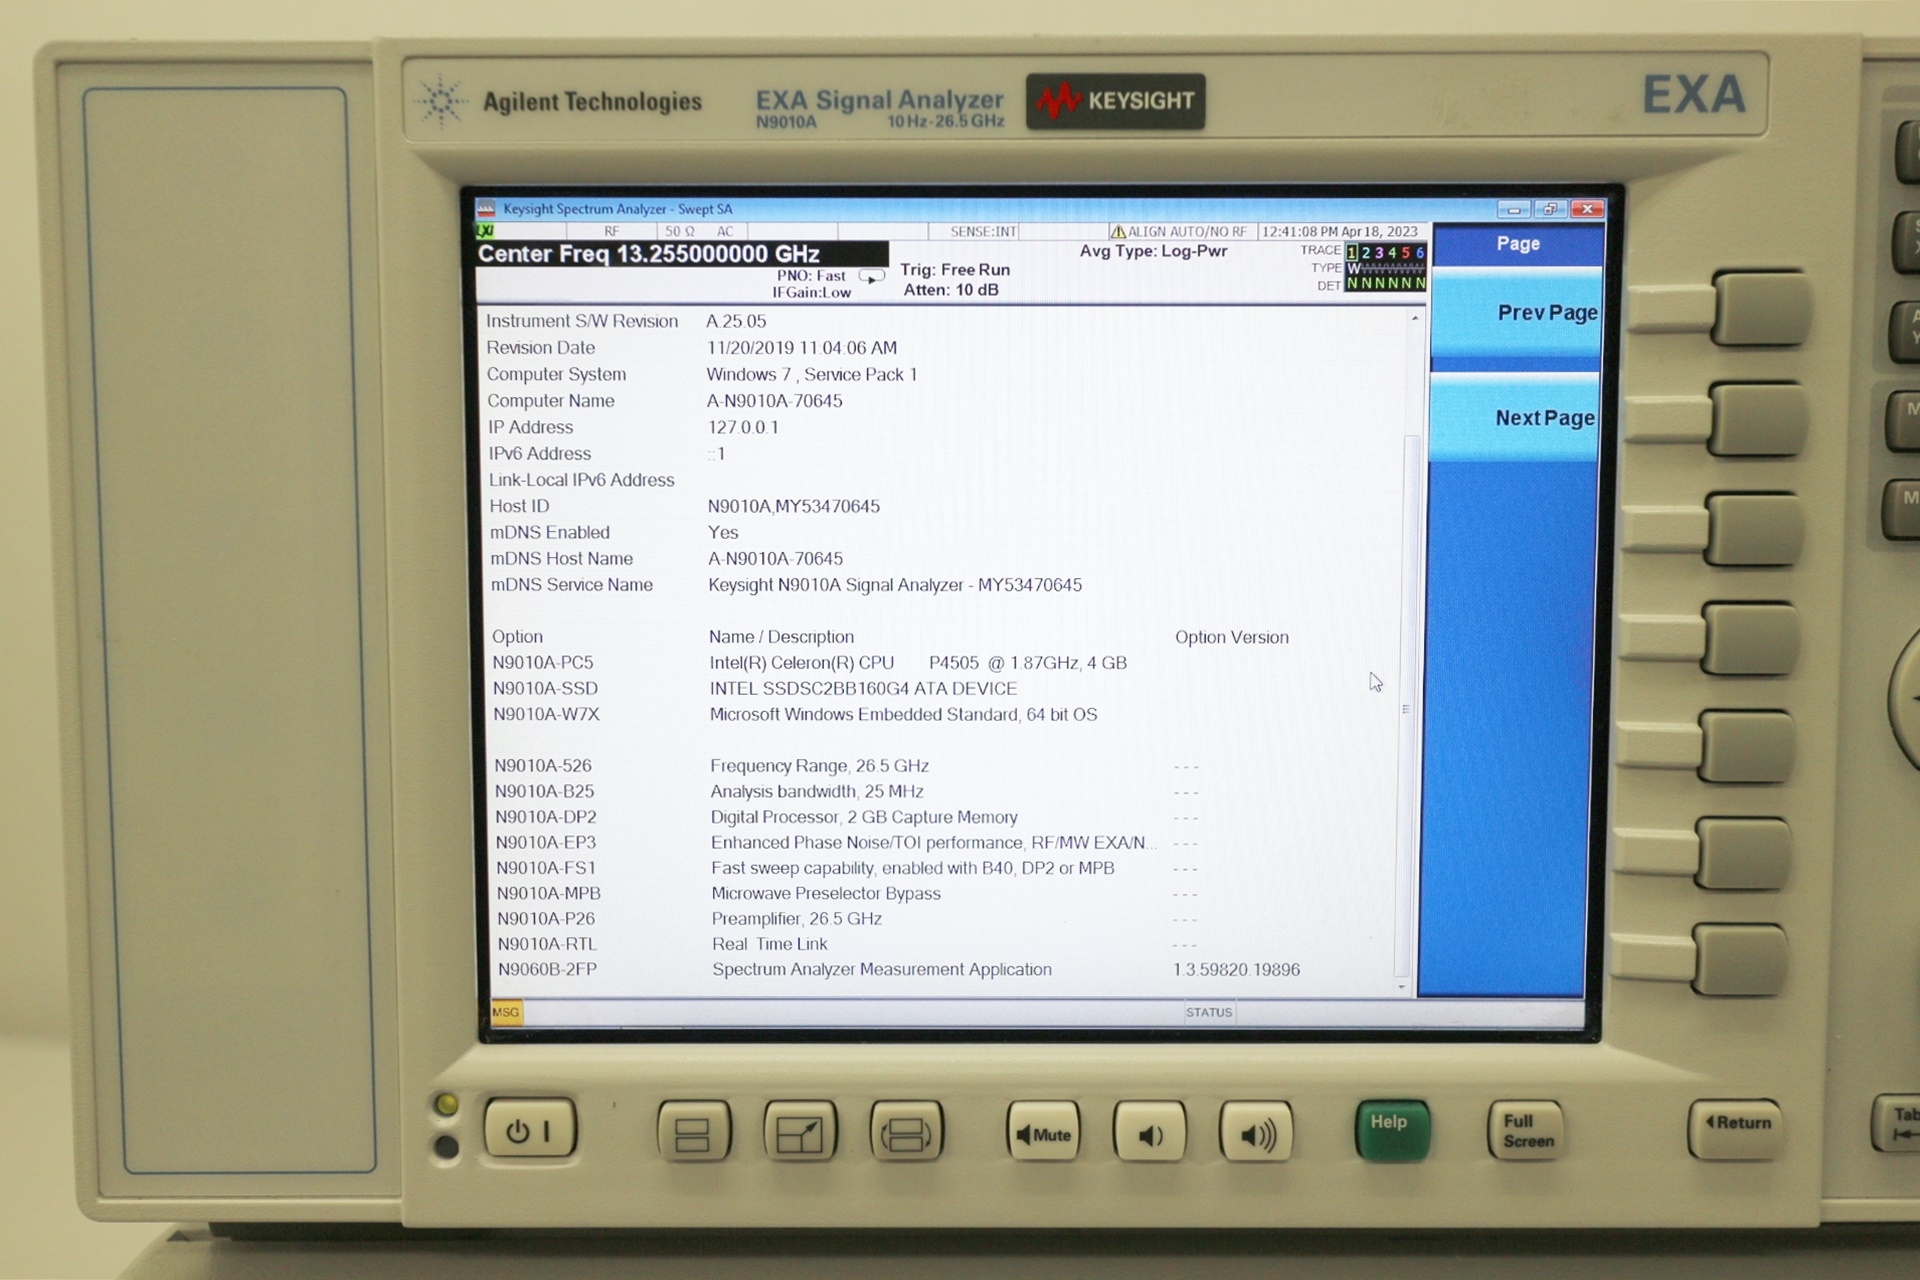Viewport: 1920px width, 1280px height.
Task: Click the Full Screen key
Action: click(1526, 1131)
